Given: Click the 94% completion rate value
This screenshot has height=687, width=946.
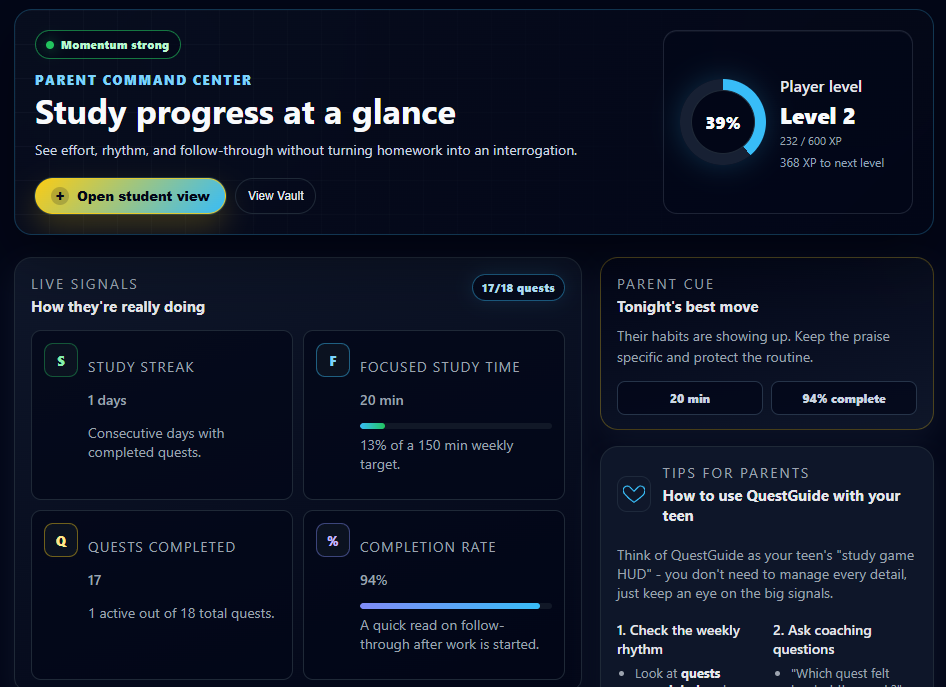Looking at the screenshot, I should pos(373,580).
